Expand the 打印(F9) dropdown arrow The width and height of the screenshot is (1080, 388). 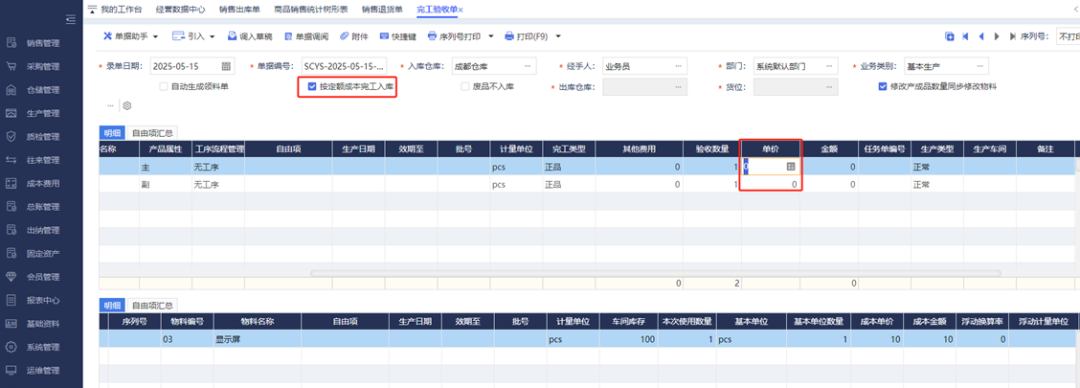(558, 37)
